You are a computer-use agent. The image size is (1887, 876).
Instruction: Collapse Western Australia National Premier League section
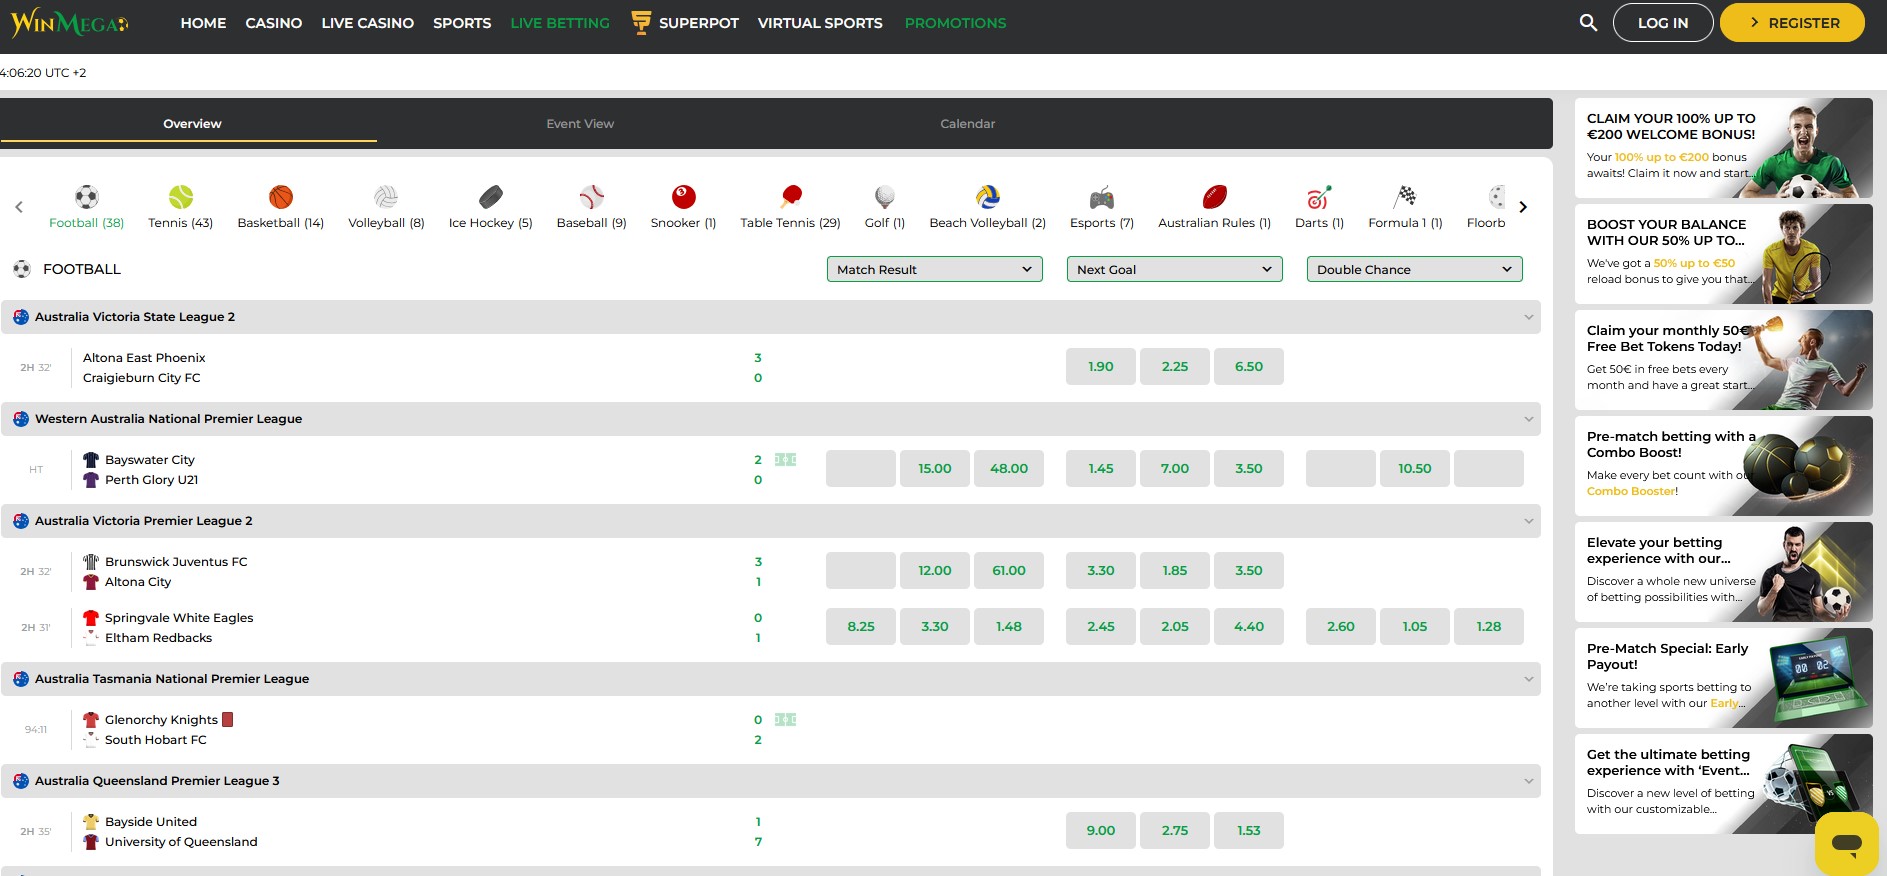1528,419
